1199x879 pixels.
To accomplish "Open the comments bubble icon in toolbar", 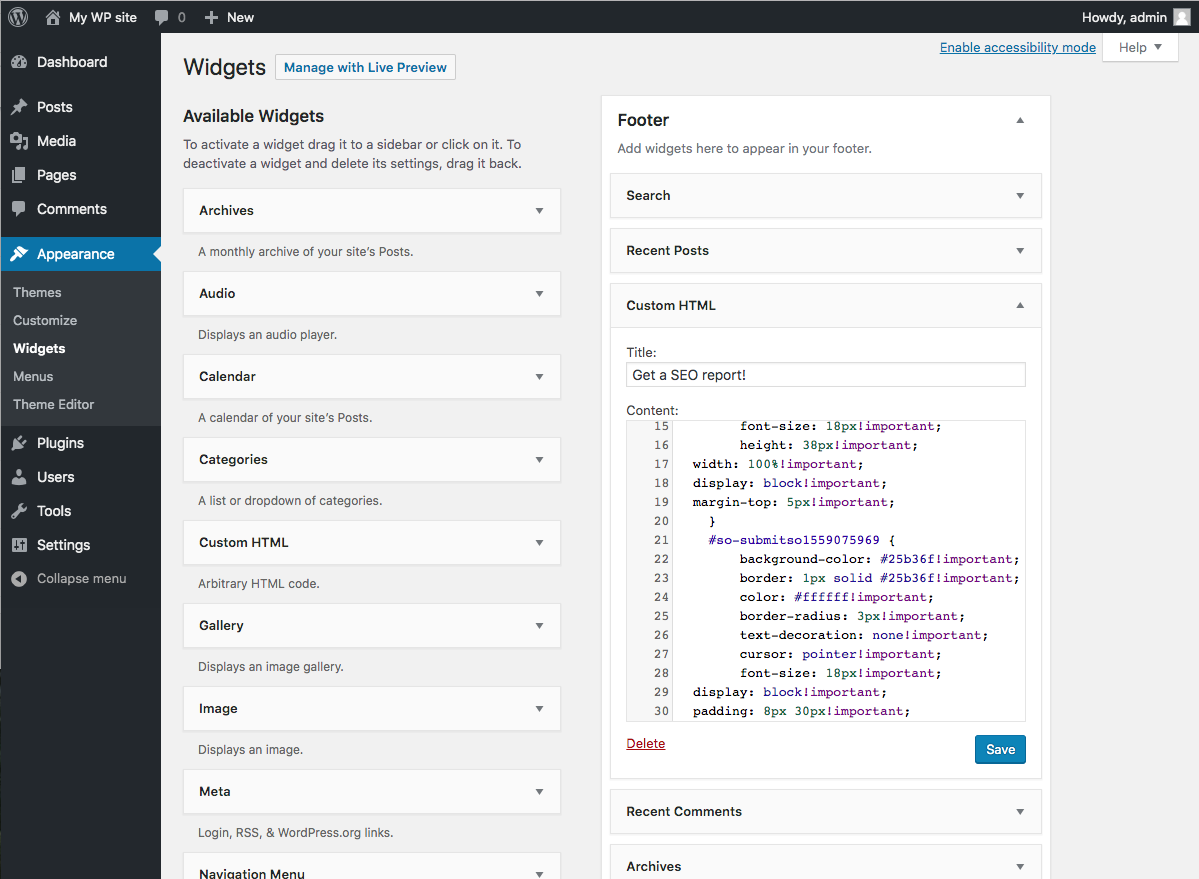I will [162, 17].
